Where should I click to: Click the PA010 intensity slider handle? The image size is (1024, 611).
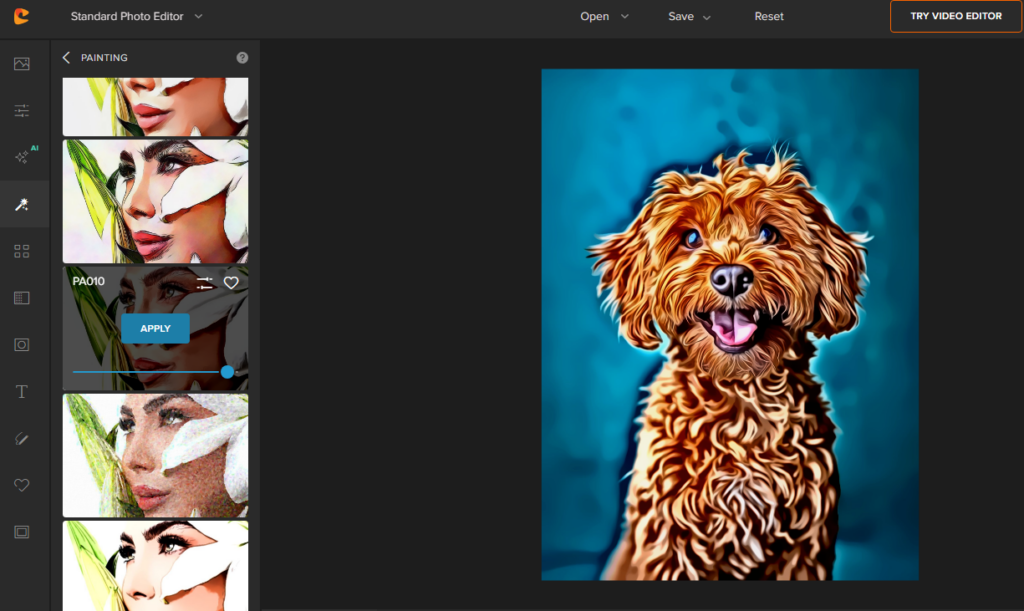tap(227, 372)
